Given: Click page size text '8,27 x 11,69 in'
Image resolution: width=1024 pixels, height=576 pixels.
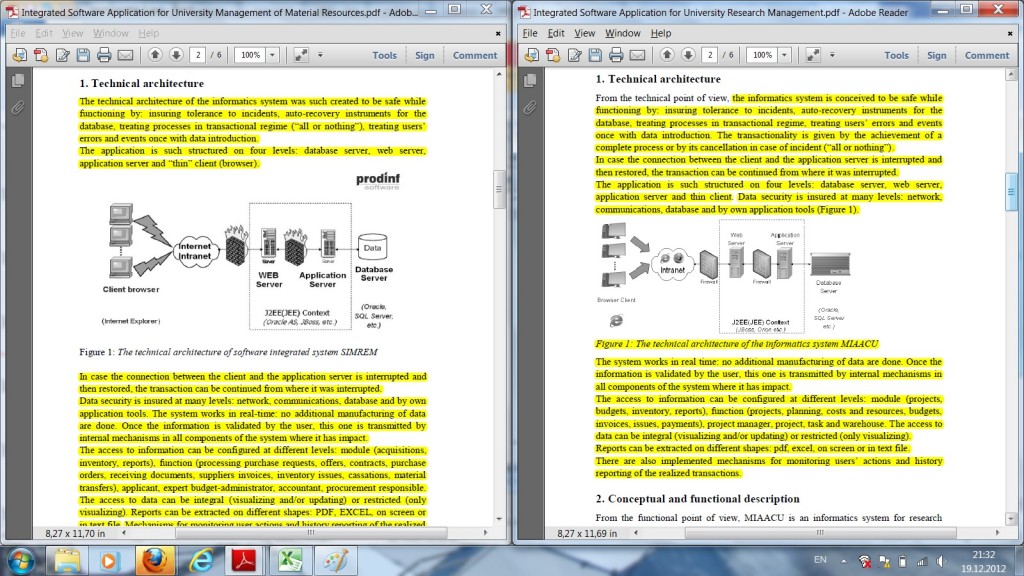Looking at the screenshot, I should [587, 534].
